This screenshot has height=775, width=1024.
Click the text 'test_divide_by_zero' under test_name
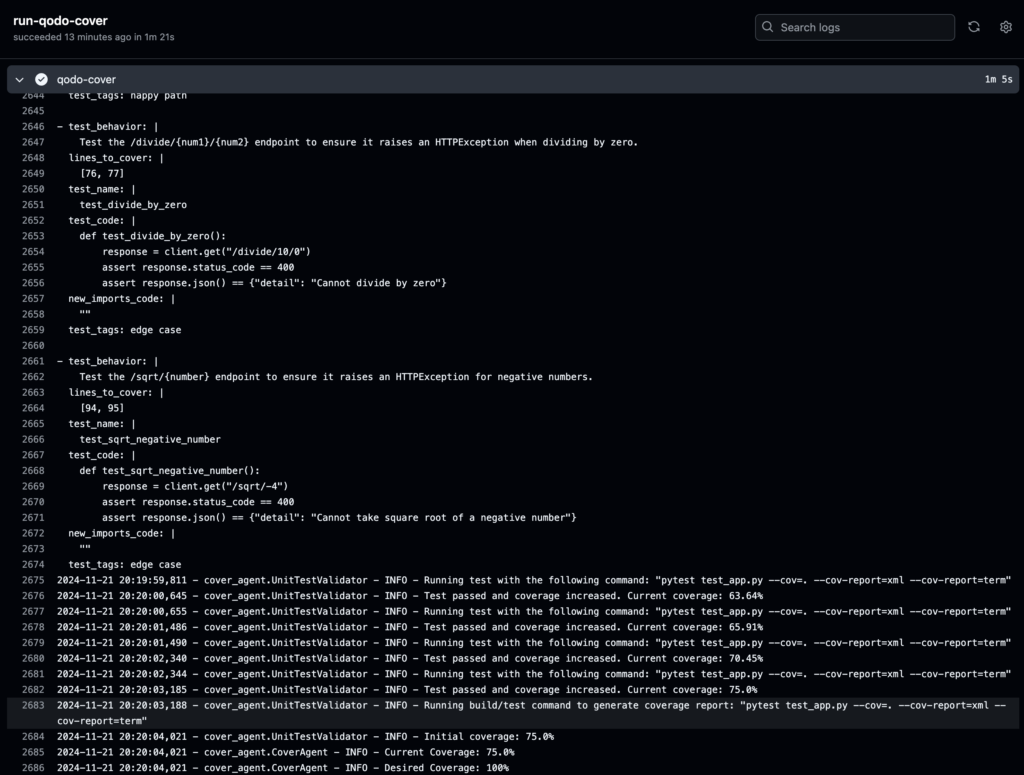coord(133,204)
